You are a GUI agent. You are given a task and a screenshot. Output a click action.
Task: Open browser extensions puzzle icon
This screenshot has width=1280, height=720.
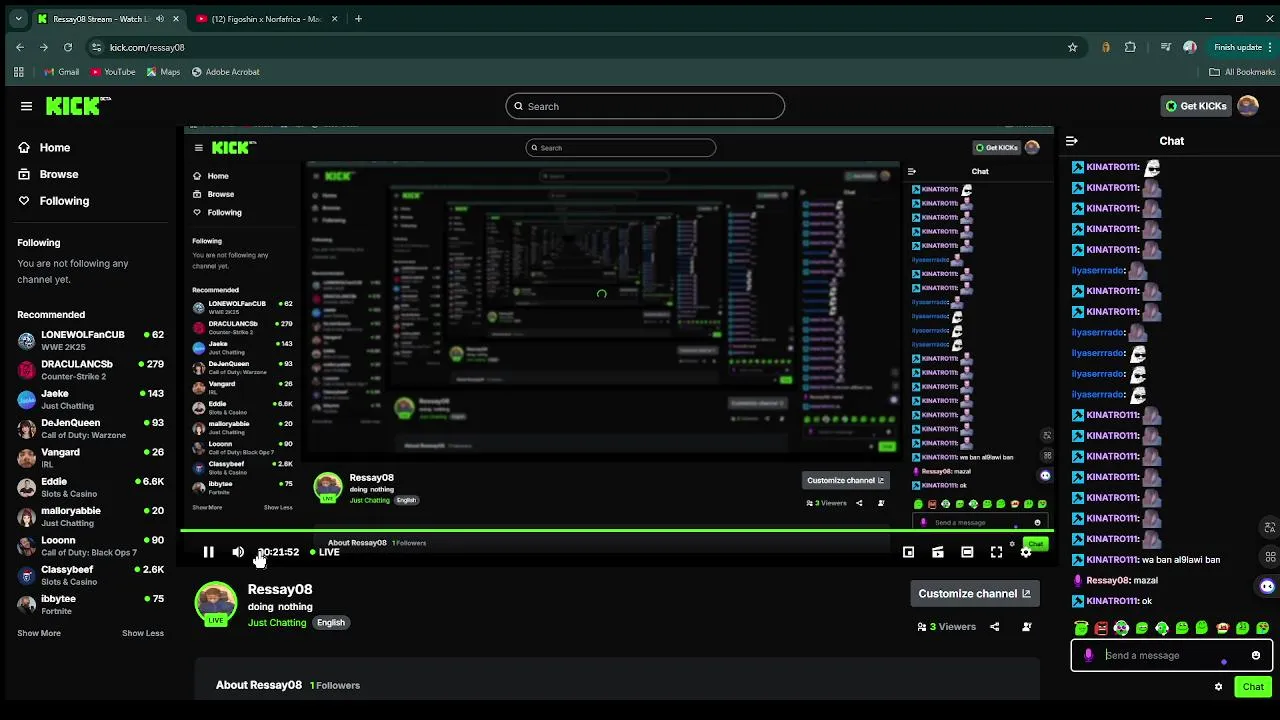pyautogui.click(x=1130, y=47)
